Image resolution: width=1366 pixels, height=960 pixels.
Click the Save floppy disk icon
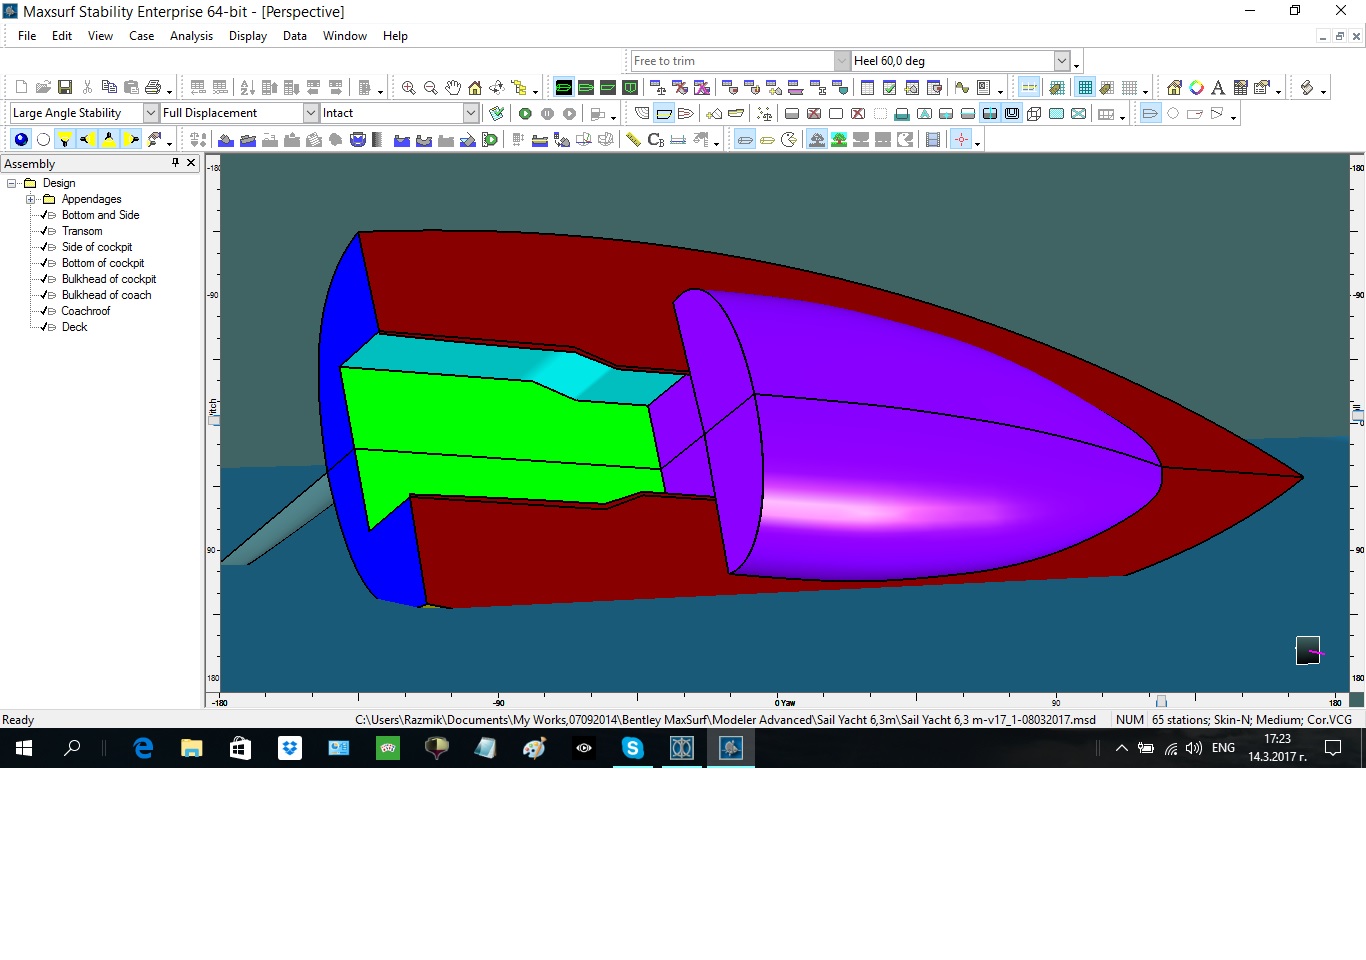tap(65, 88)
